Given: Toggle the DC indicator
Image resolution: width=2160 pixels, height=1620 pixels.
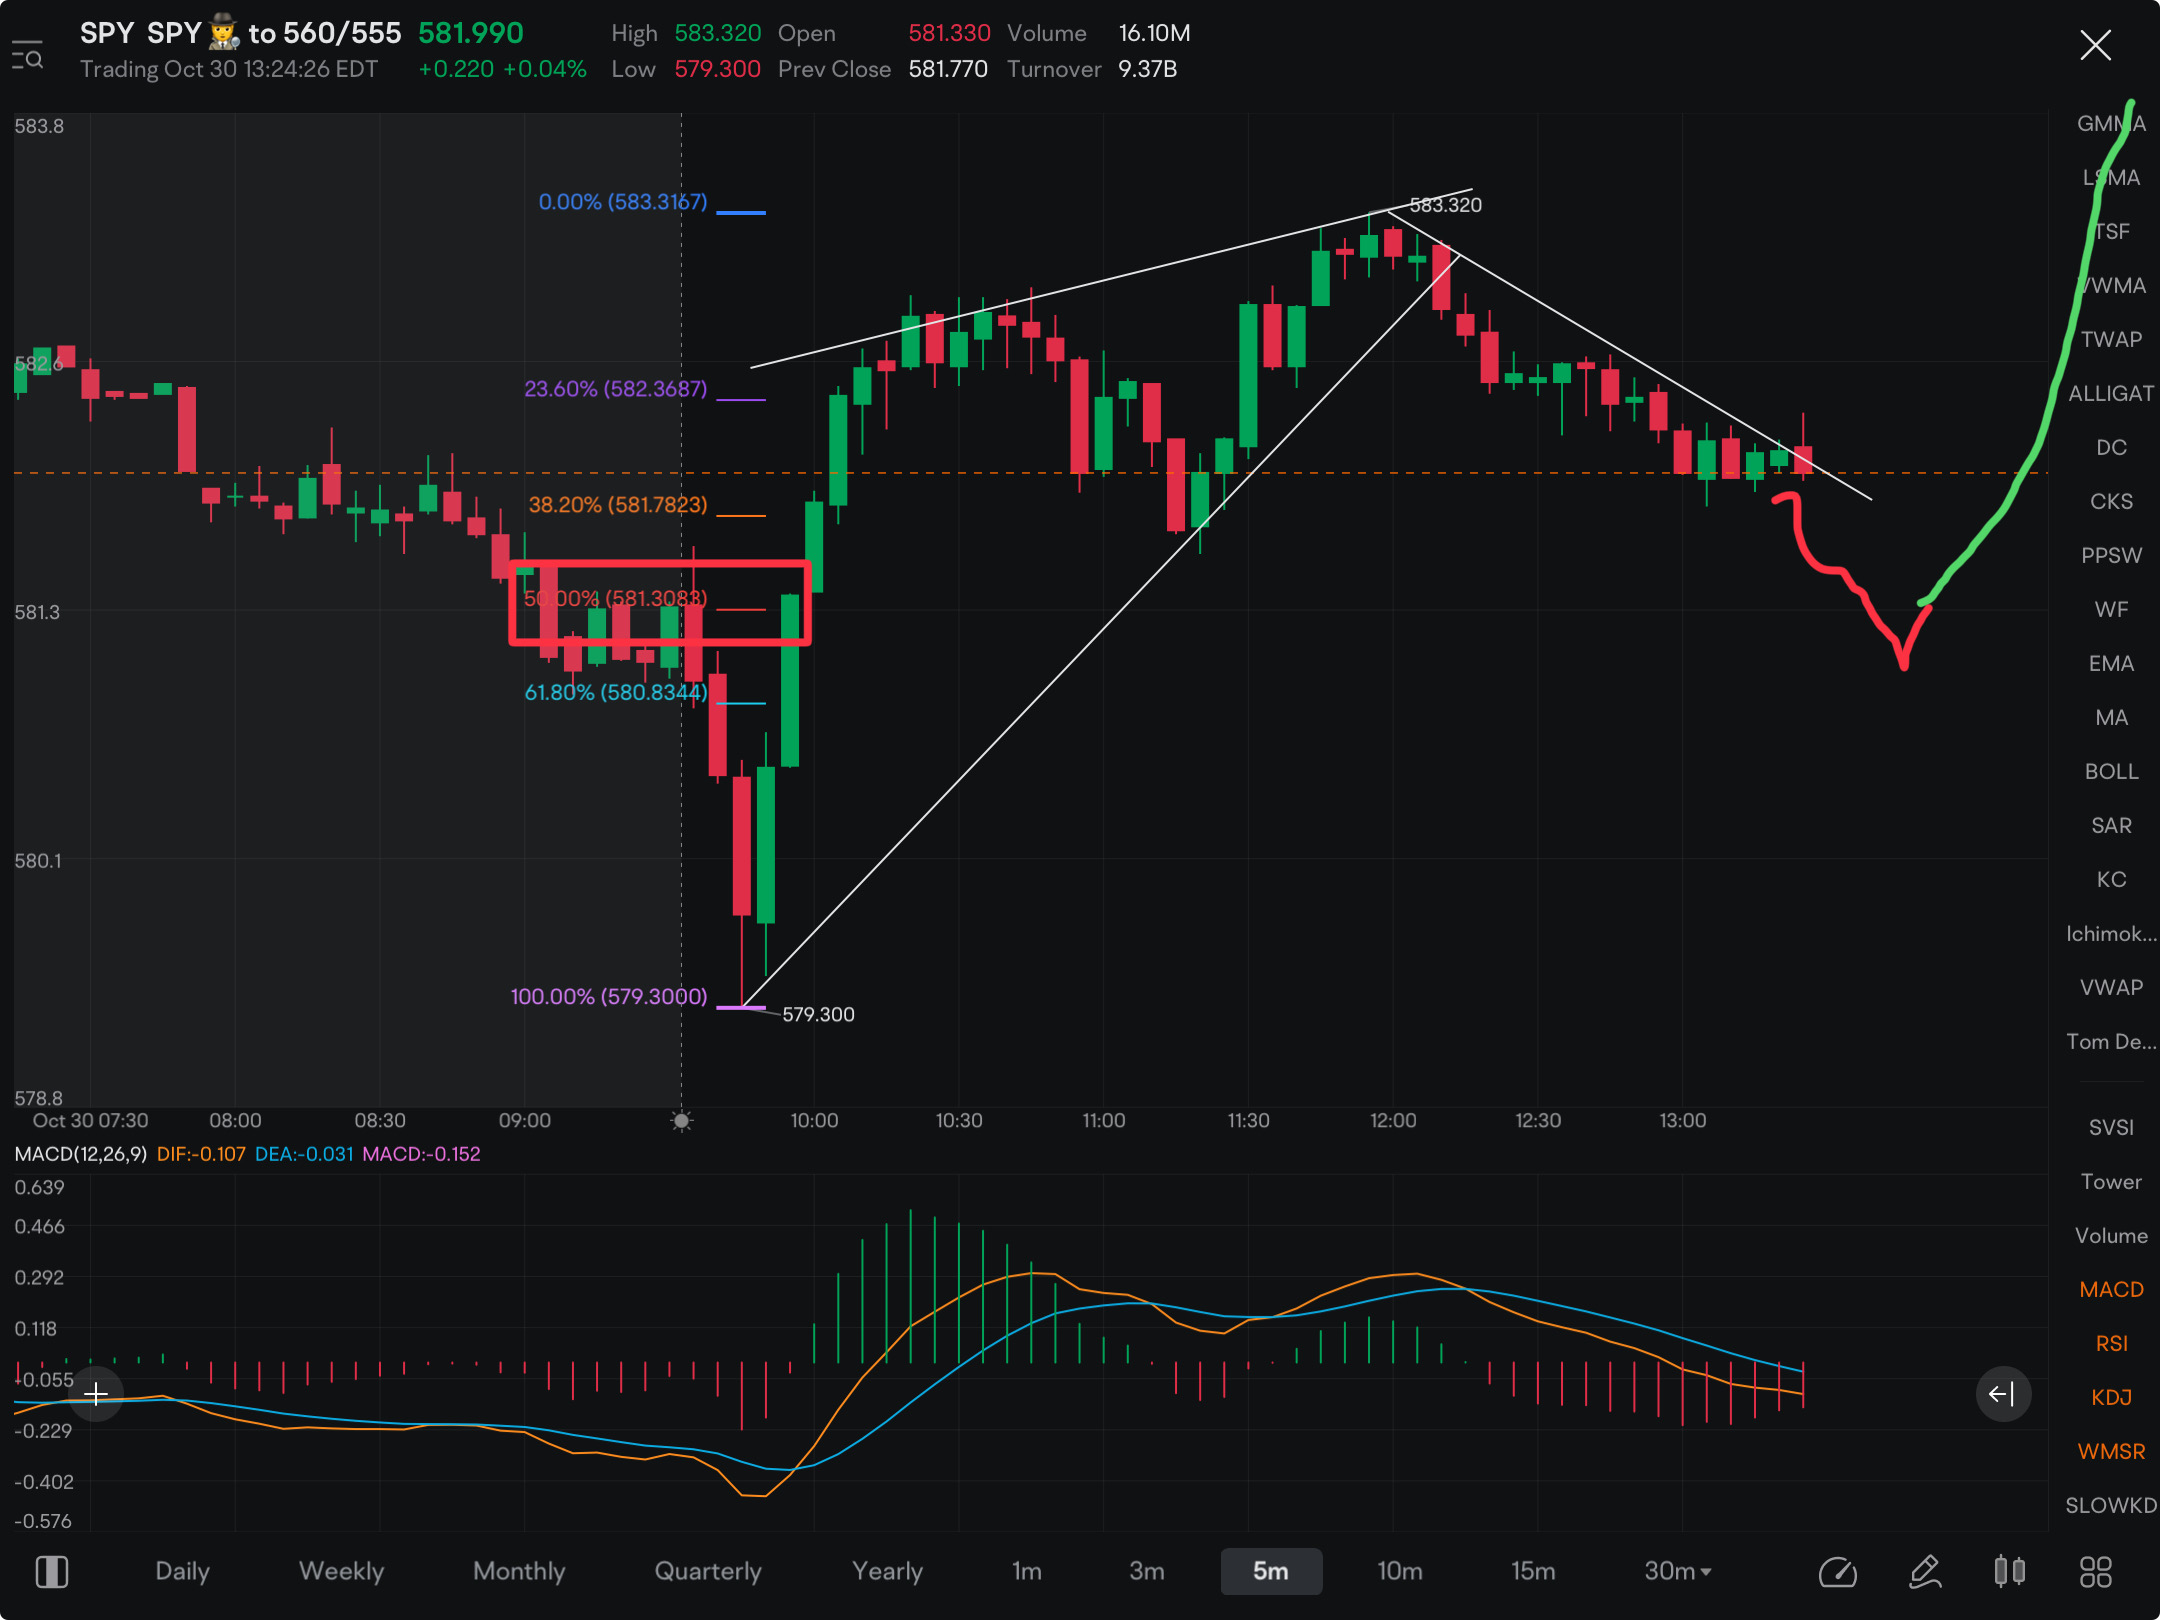Looking at the screenshot, I should [x=2111, y=448].
